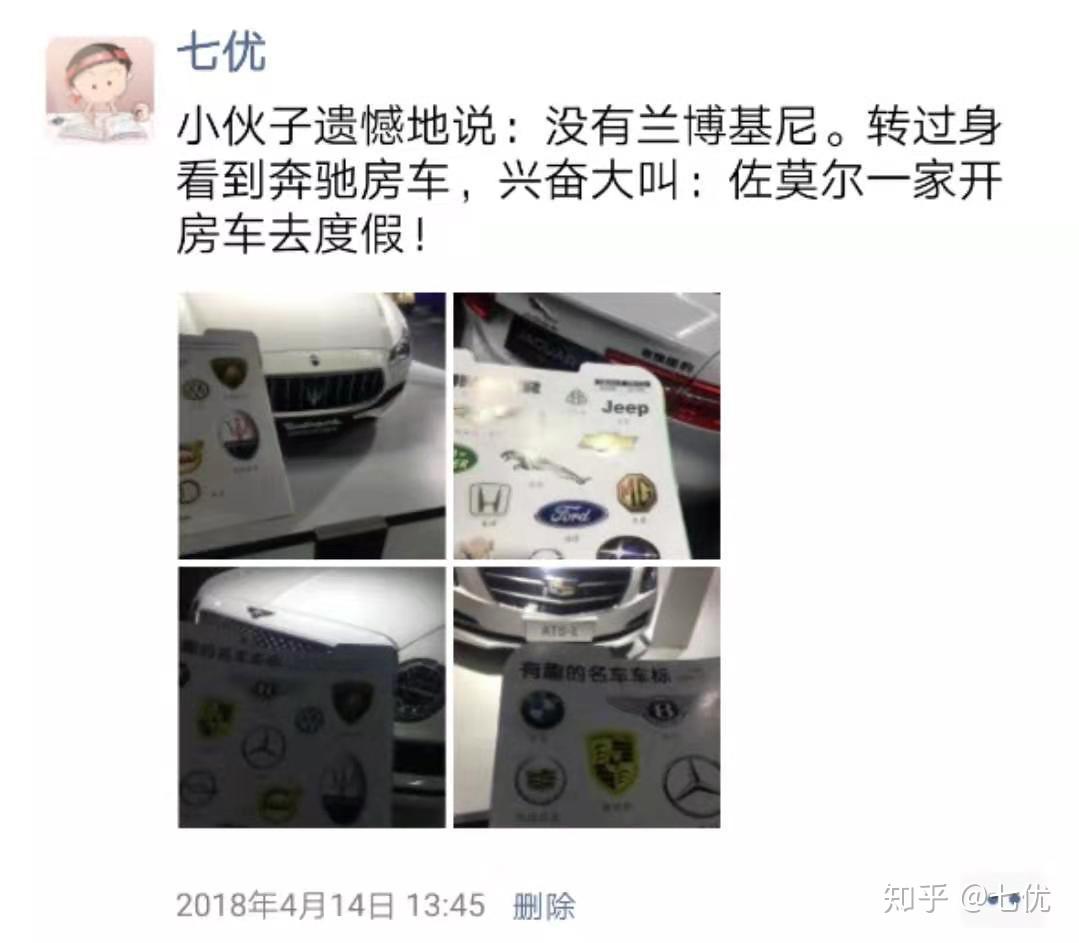Click the post timestamp 2018年4月14日 13:45

pyautogui.click(x=330, y=906)
